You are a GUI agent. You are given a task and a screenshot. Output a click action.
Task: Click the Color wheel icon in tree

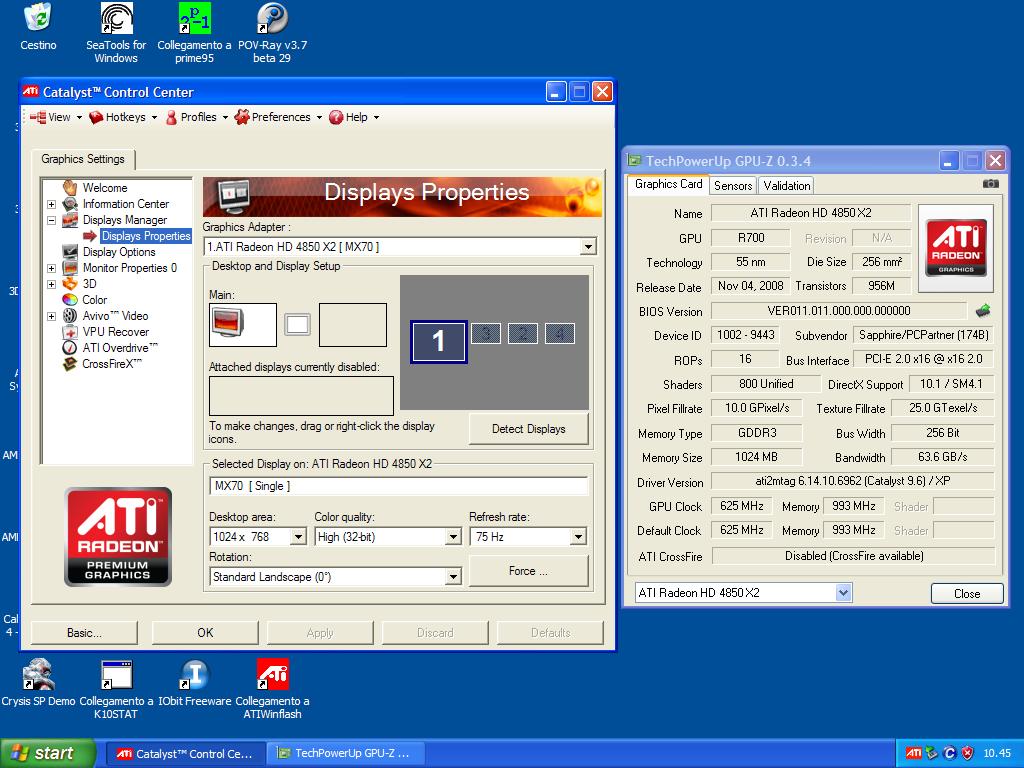[x=70, y=300]
